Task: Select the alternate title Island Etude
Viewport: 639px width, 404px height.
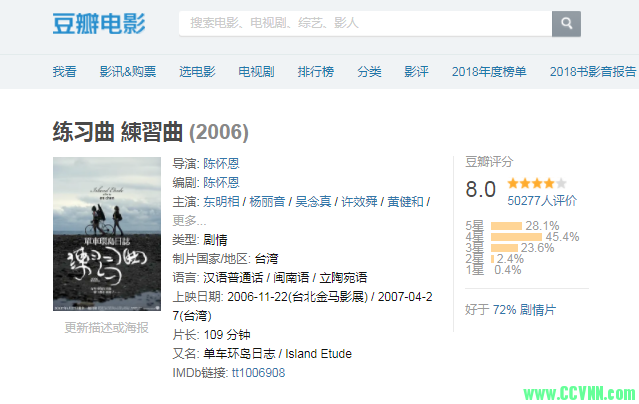Action: pos(318,353)
